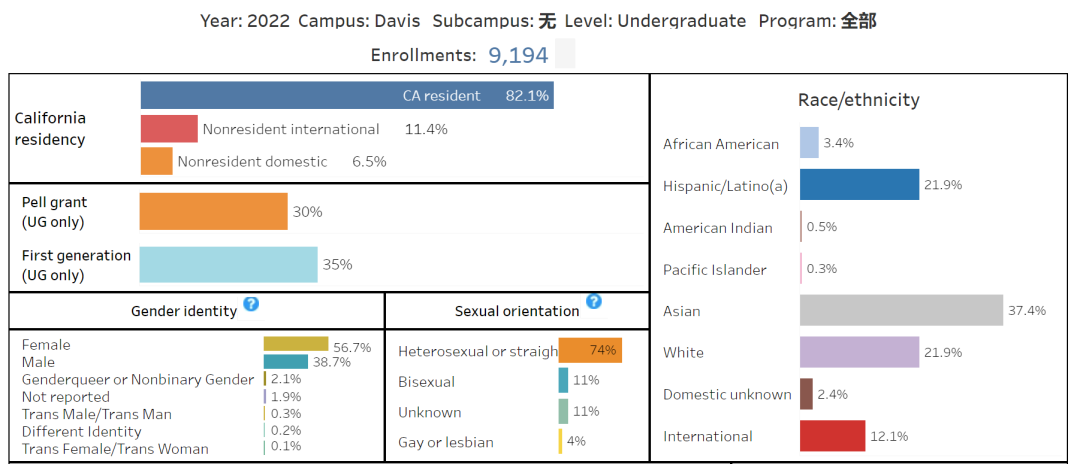
Task: Click the Nonresident domestic orange bar
Action: (156, 161)
